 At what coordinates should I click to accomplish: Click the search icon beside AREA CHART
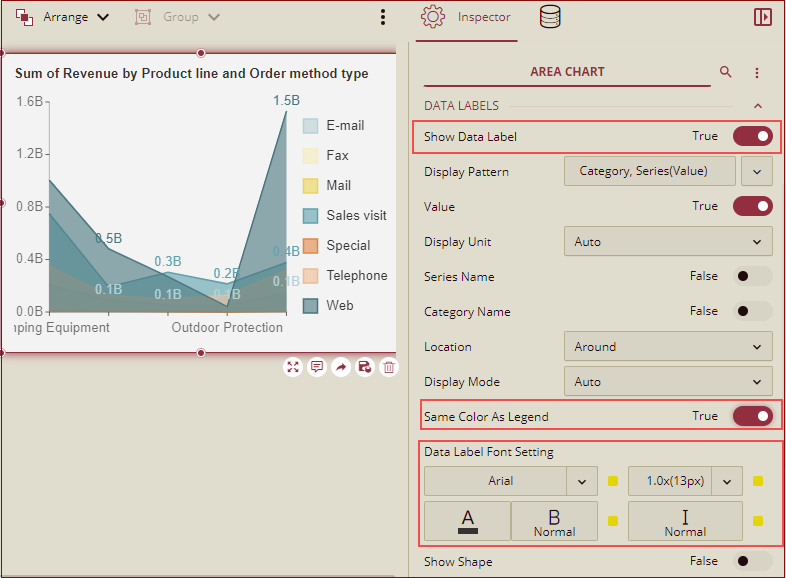[x=726, y=72]
